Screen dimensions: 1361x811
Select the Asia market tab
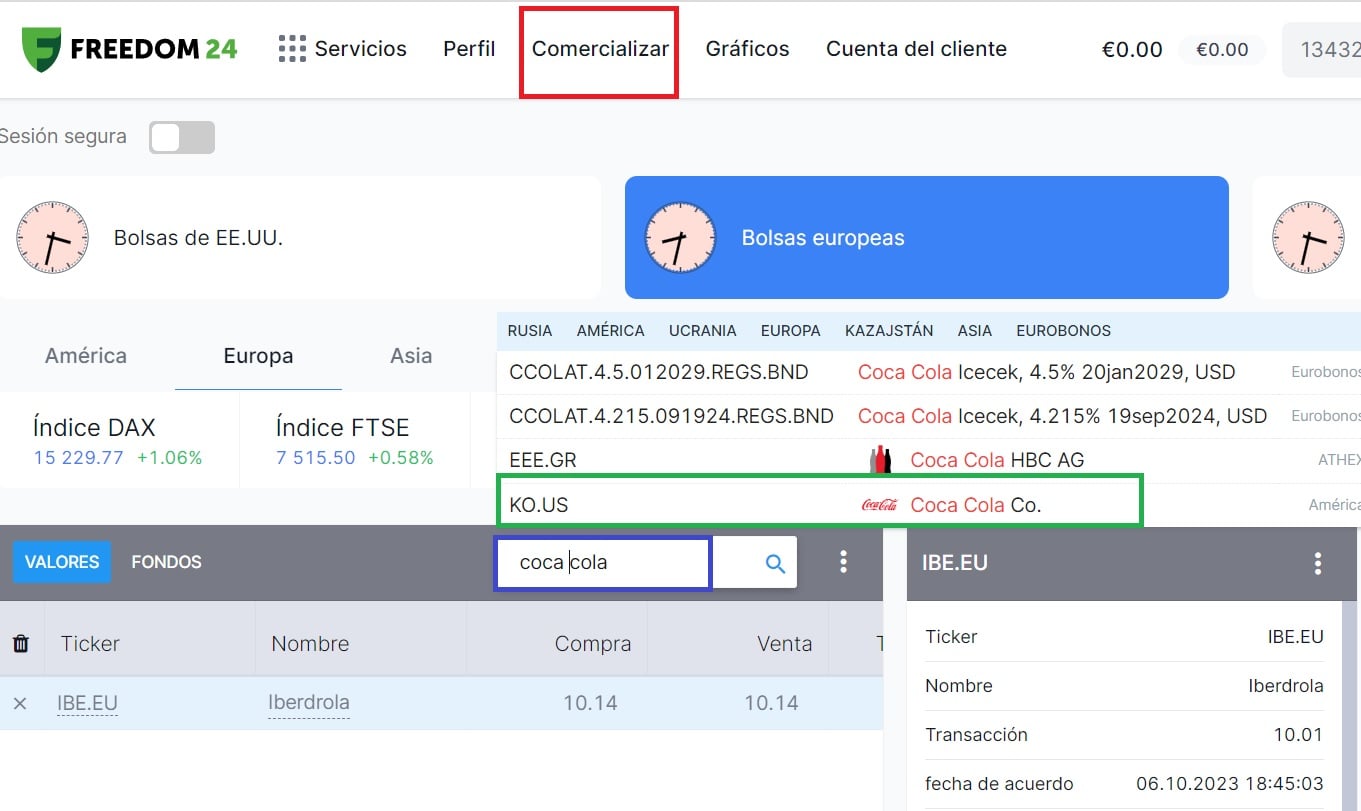(x=411, y=356)
